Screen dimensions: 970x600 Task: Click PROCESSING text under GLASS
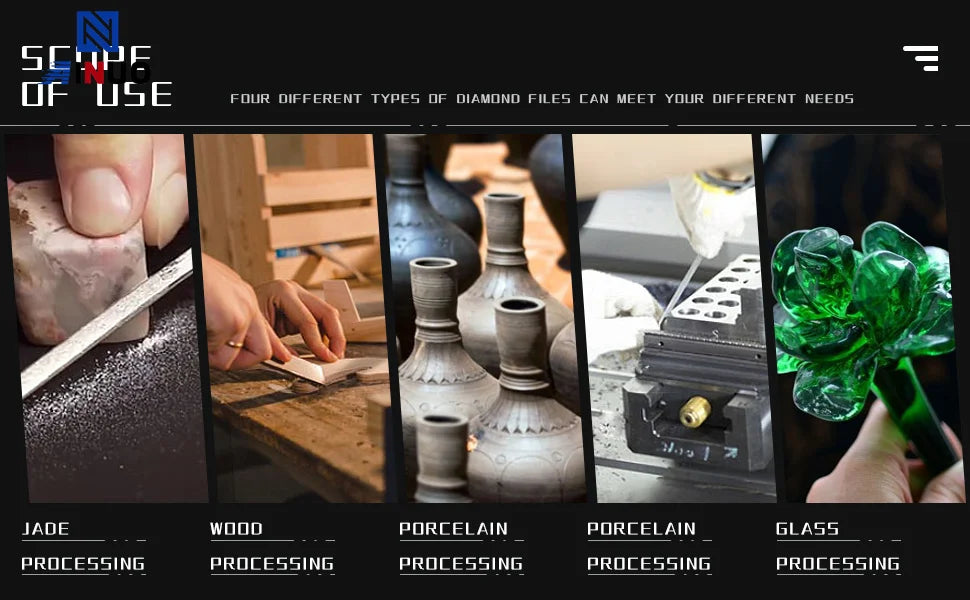[x=838, y=564]
